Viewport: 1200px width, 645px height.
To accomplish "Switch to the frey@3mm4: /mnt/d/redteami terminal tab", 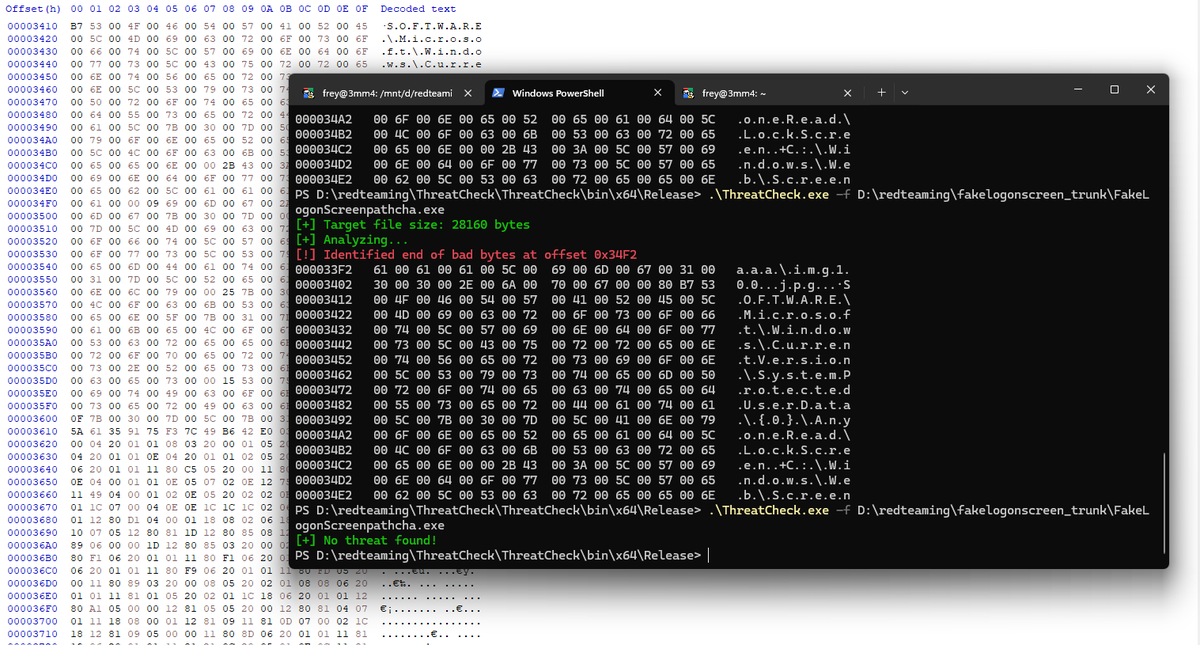I will click(x=386, y=93).
